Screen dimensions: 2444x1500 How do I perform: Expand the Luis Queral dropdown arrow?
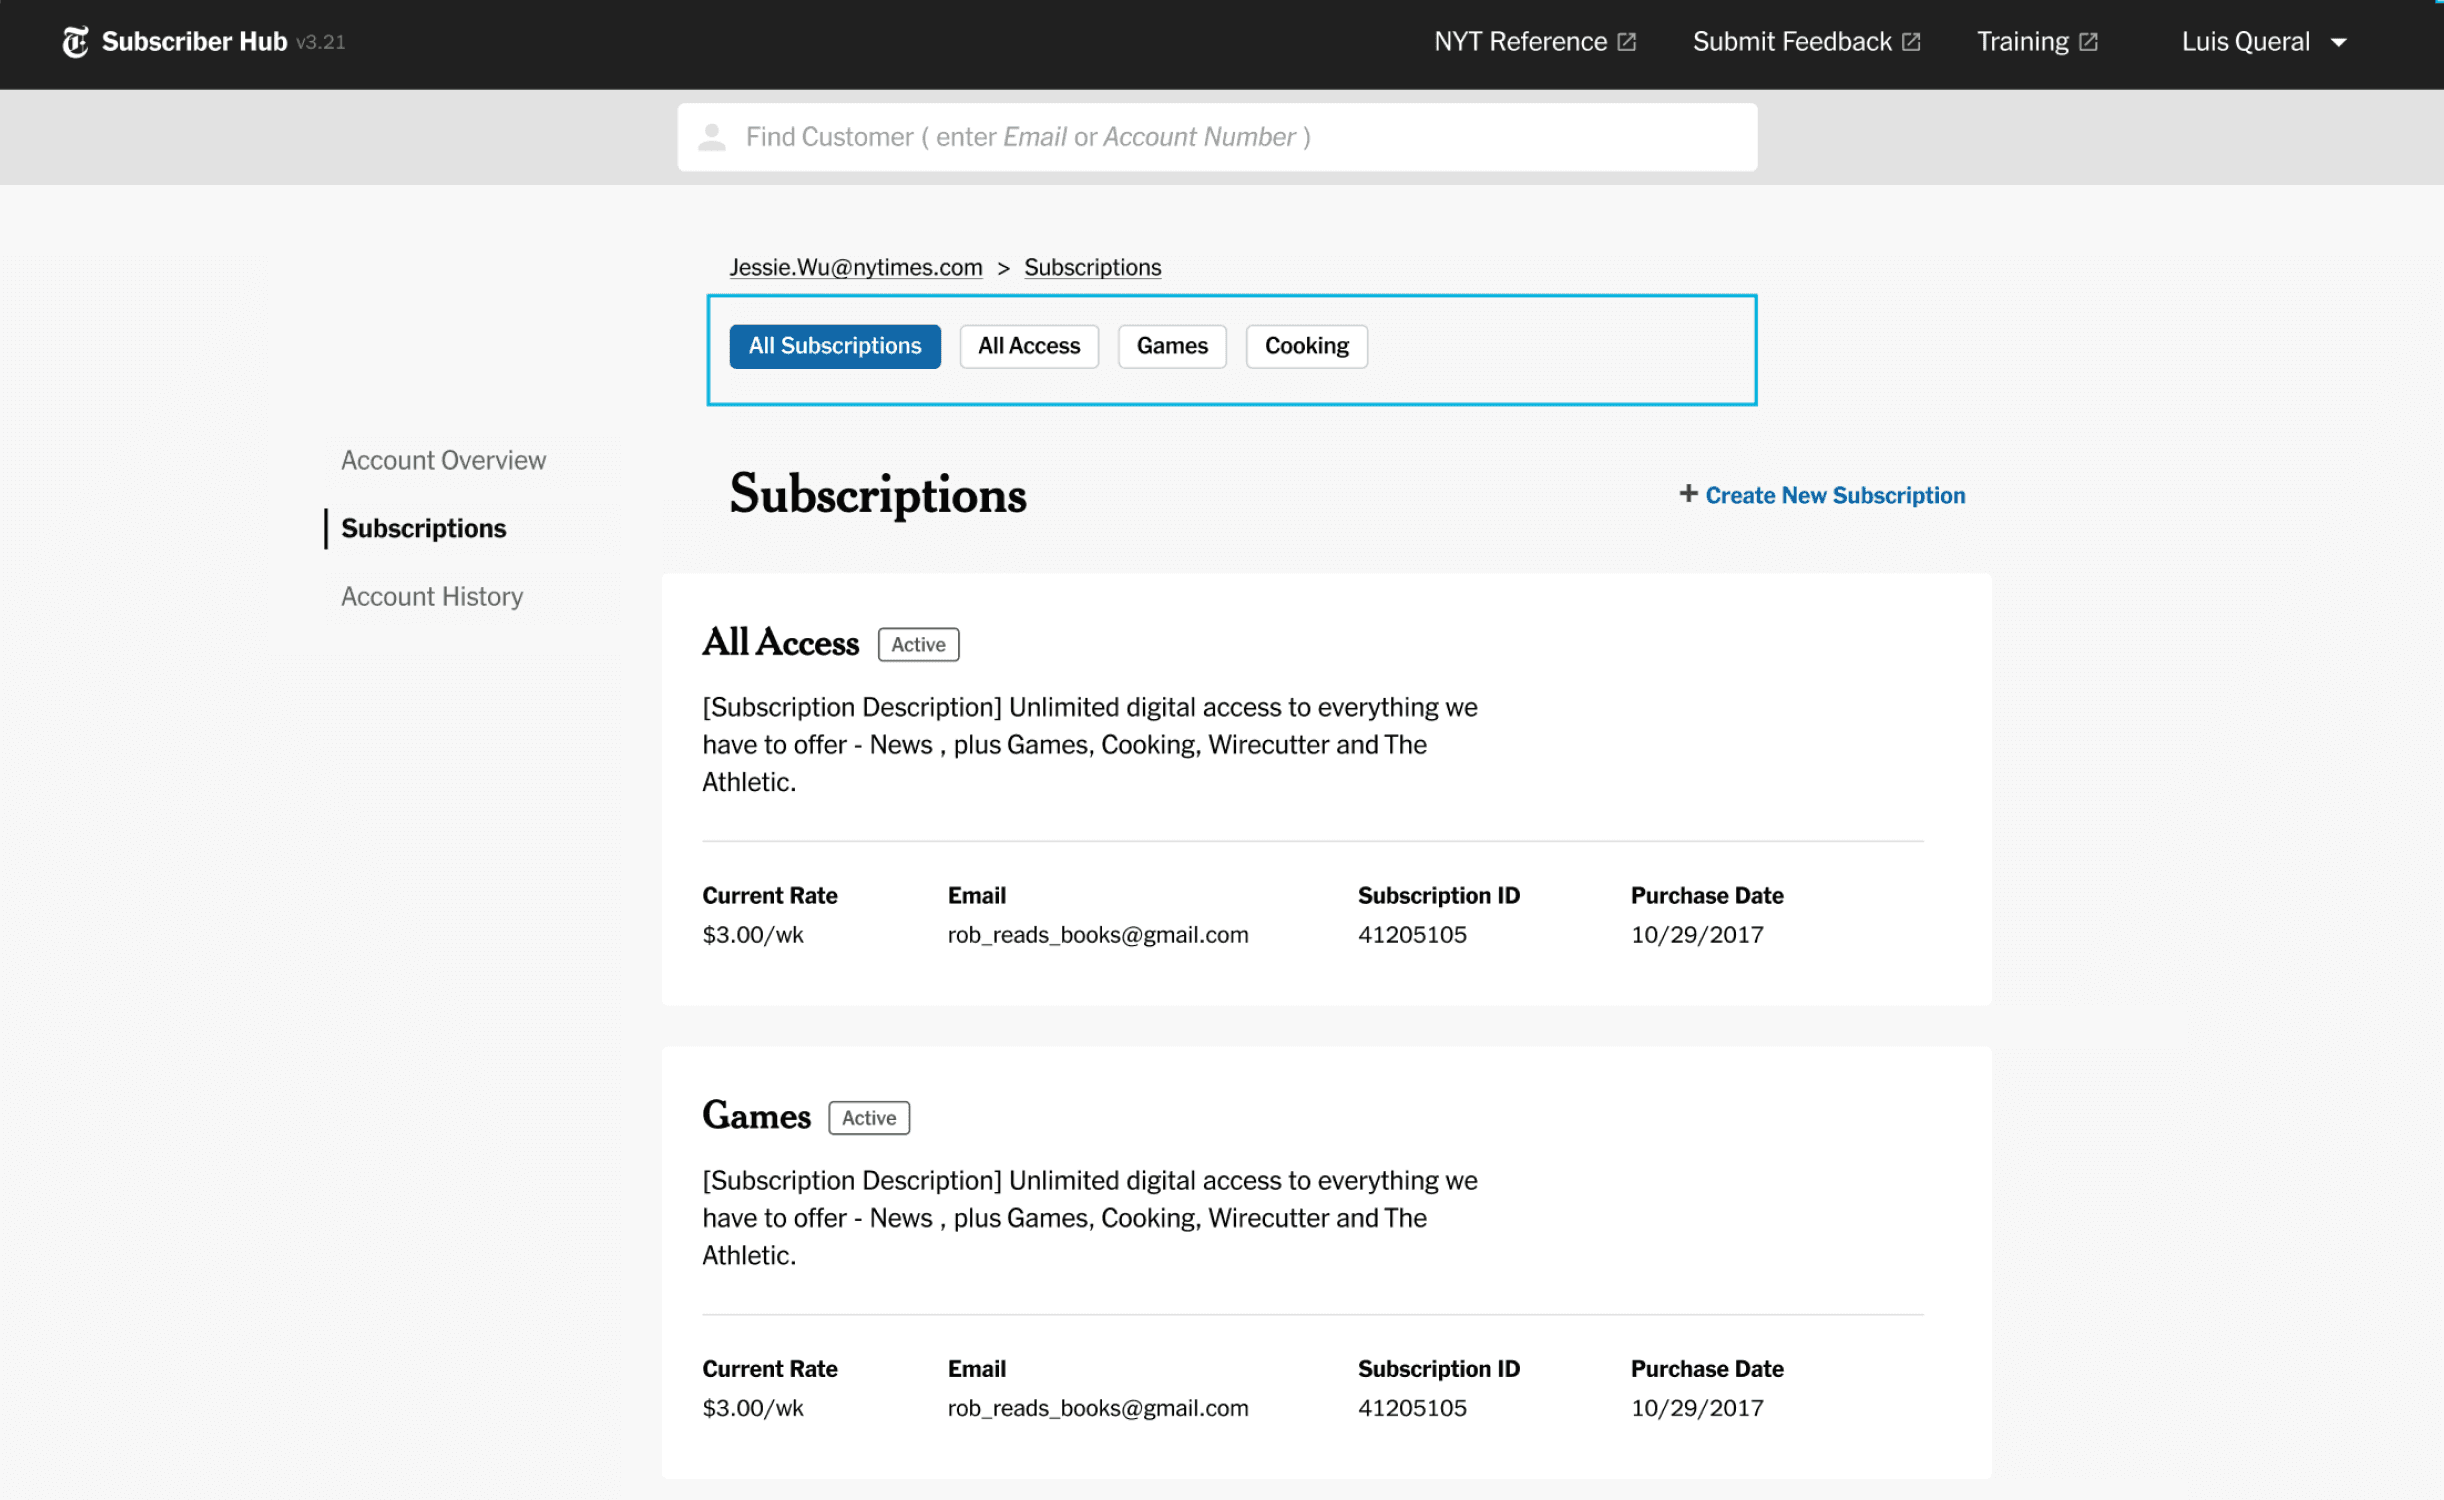point(2338,43)
